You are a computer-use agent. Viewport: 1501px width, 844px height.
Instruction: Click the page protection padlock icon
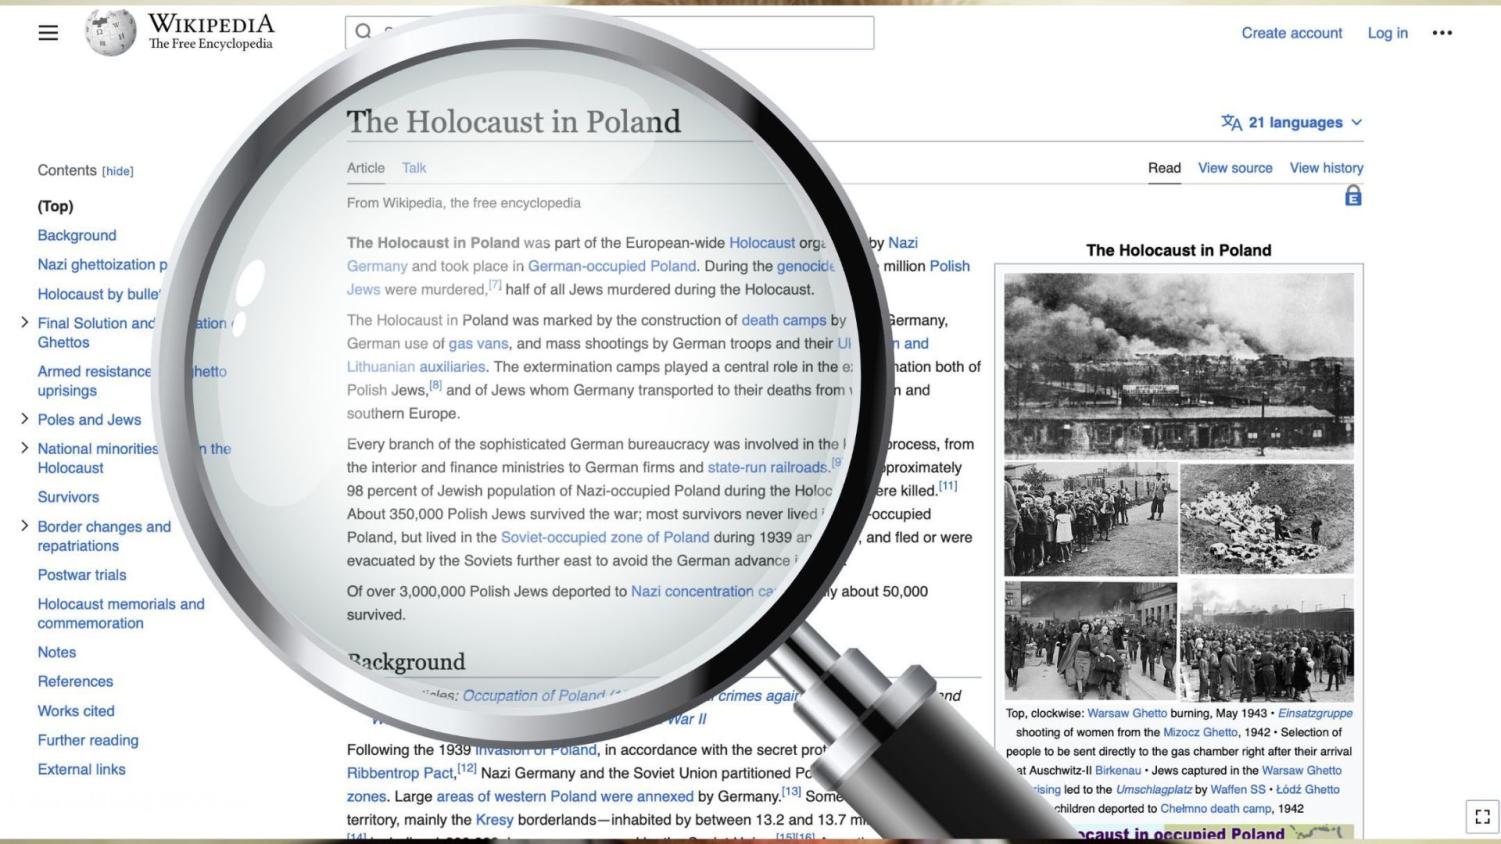(1353, 196)
